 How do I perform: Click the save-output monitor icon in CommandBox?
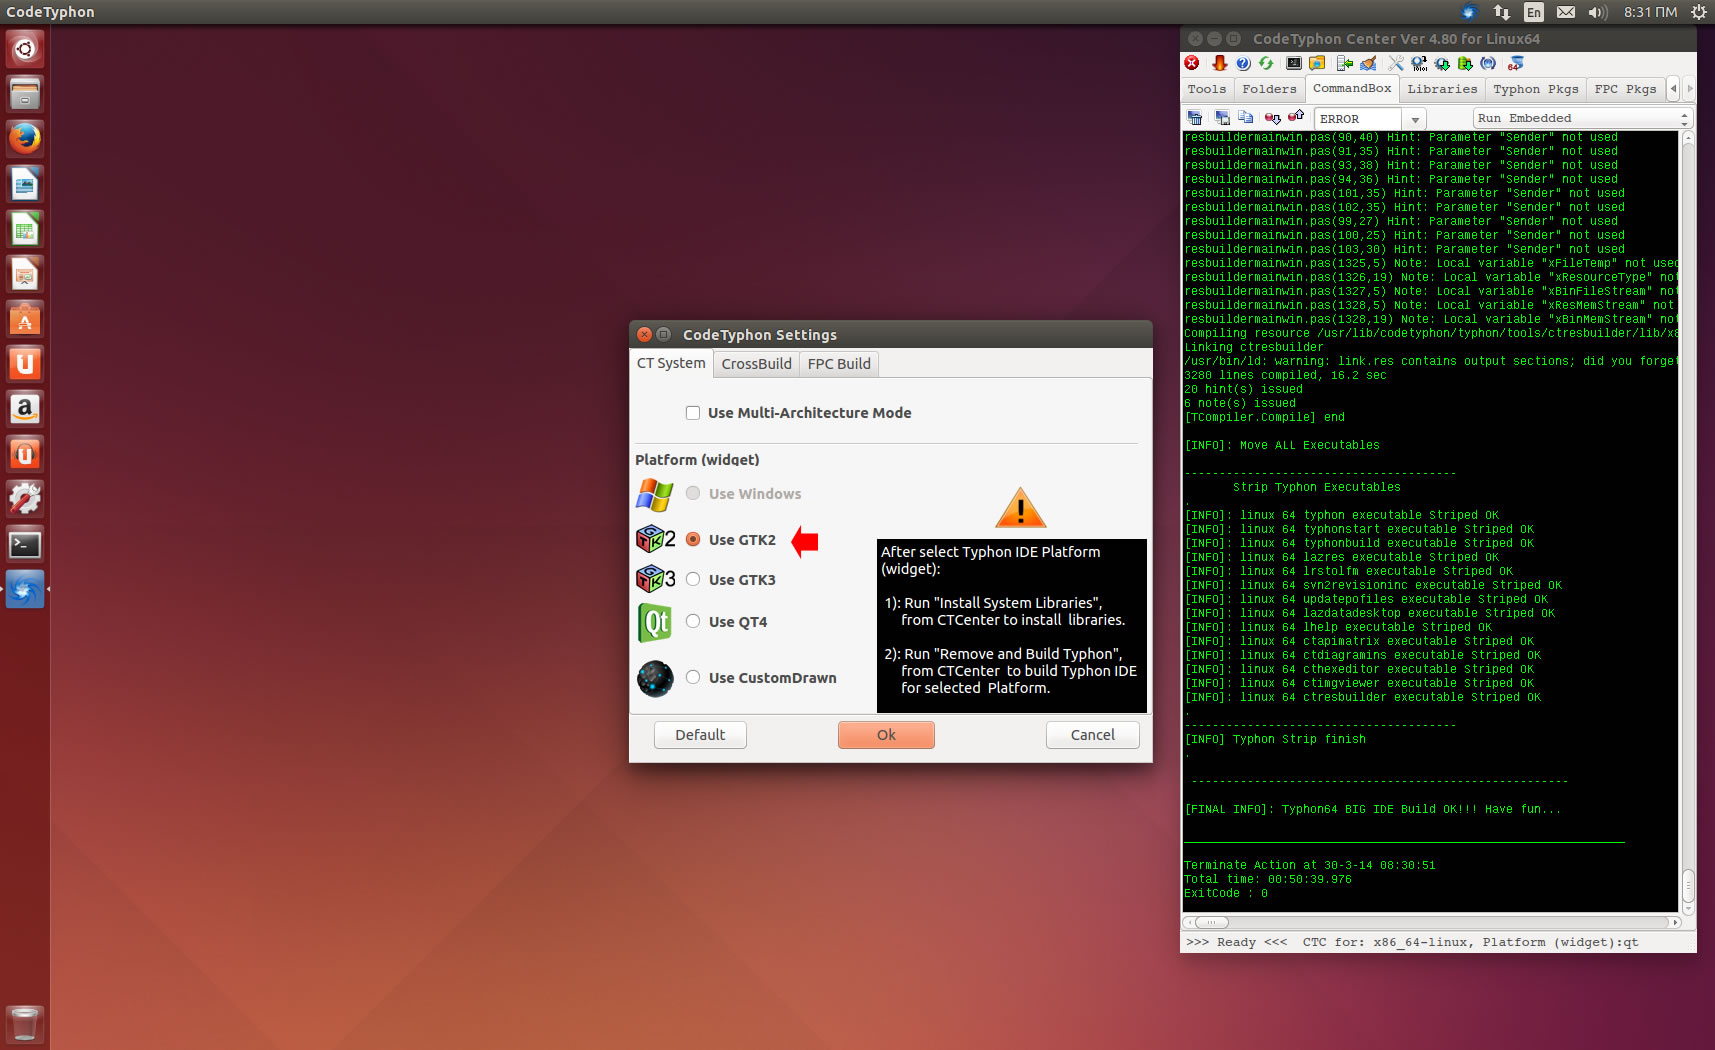(1222, 118)
